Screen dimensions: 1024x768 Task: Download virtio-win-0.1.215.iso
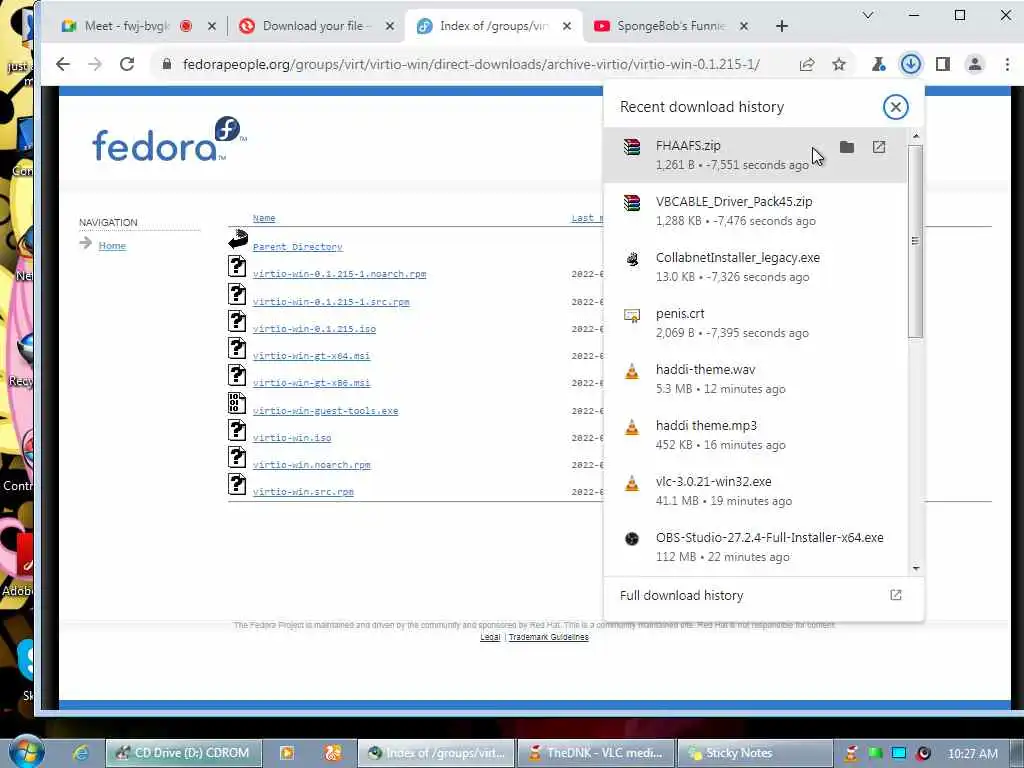click(314, 329)
